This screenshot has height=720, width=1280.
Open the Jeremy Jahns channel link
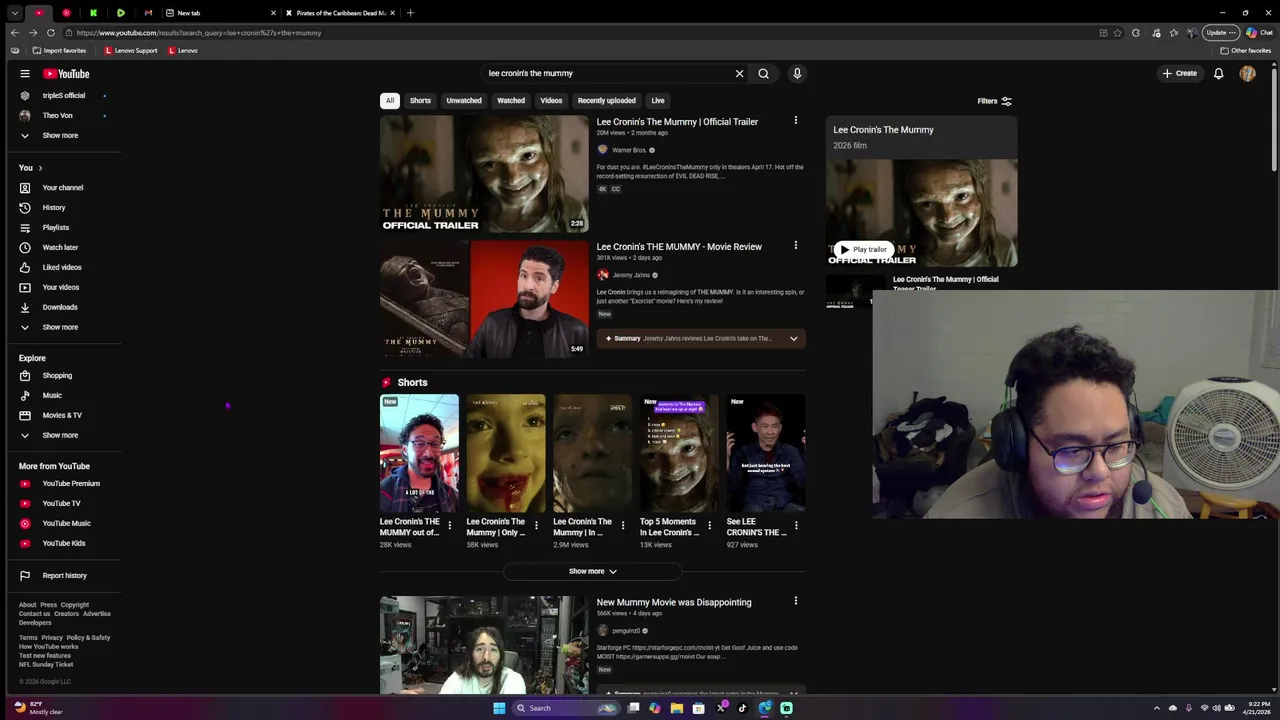click(x=631, y=275)
